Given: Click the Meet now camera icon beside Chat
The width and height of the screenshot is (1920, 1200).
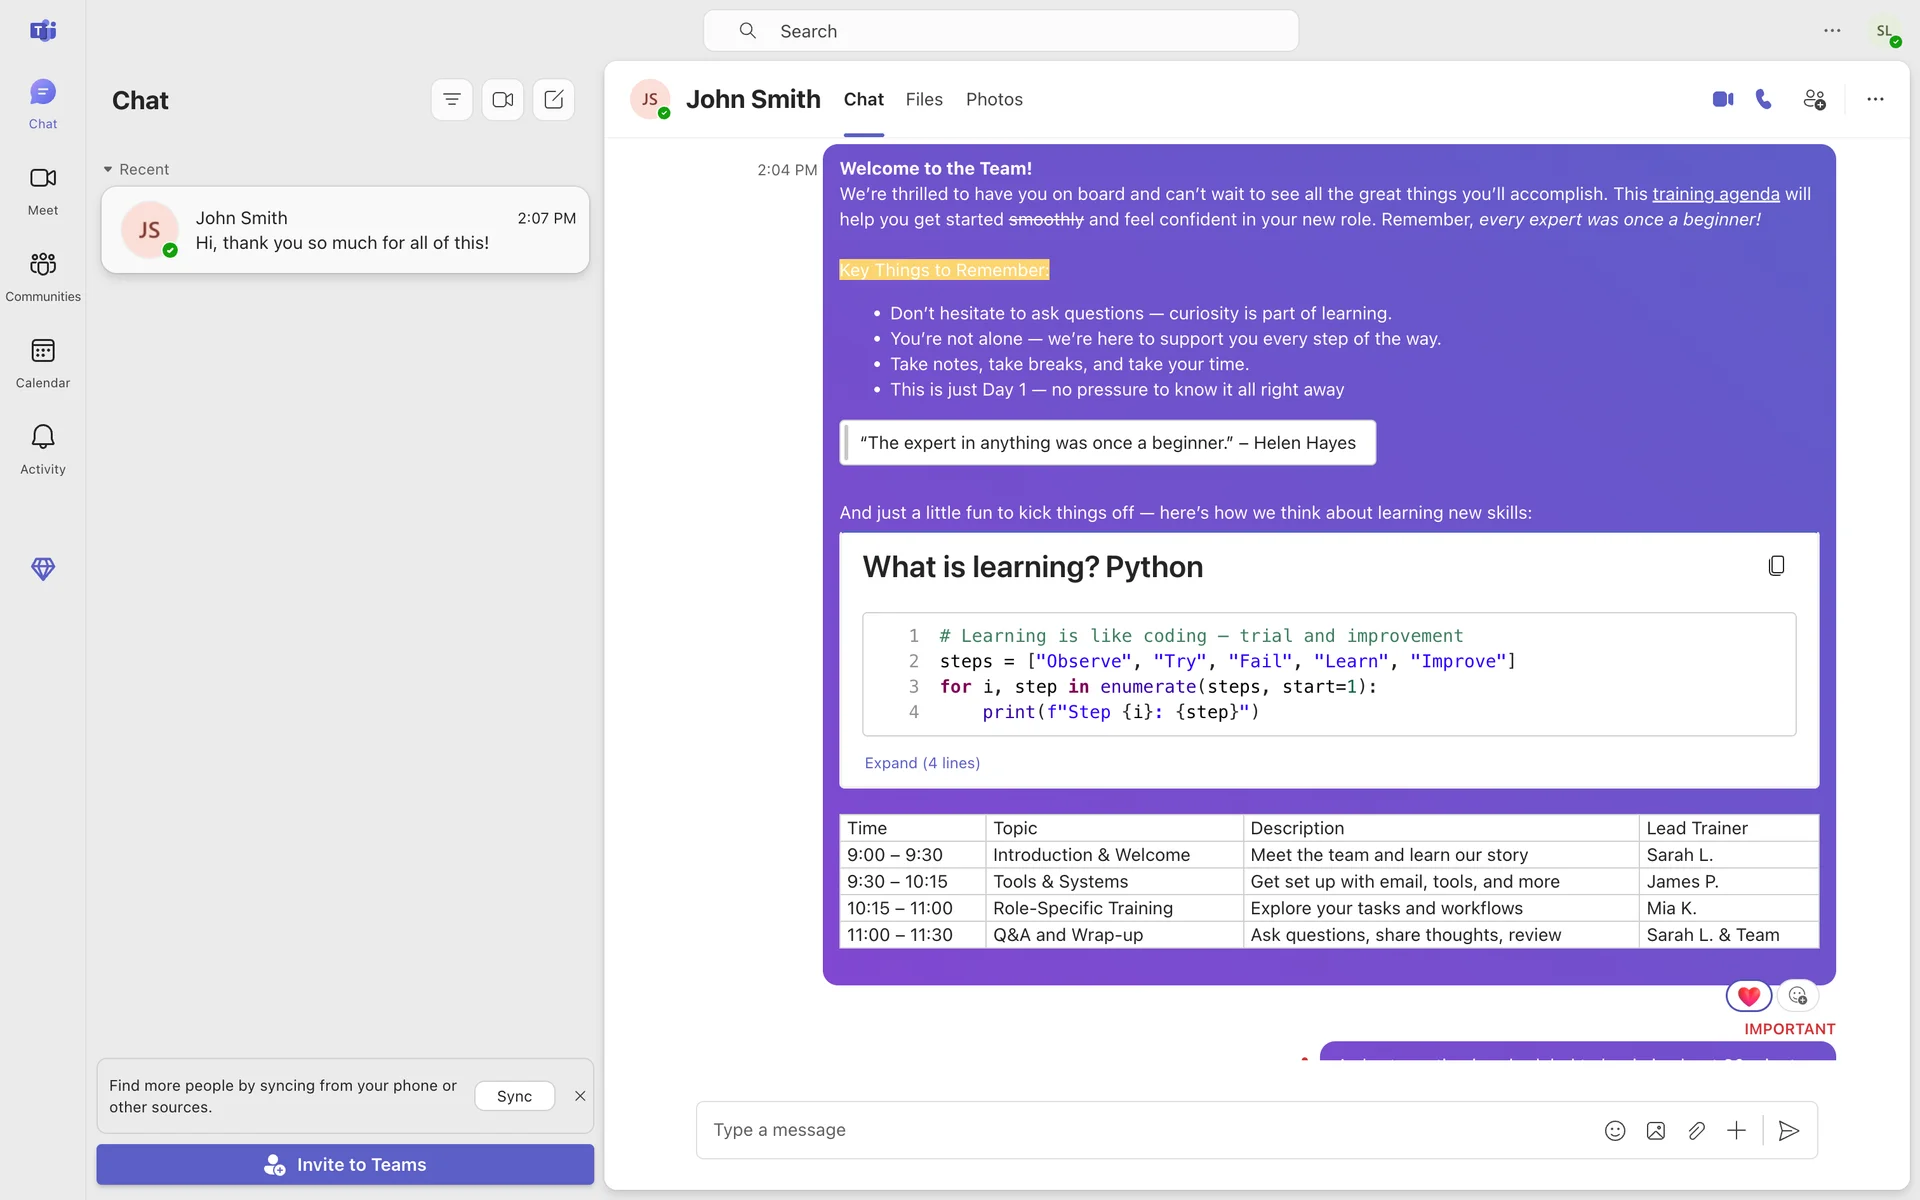Looking at the screenshot, I should point(503,100).
